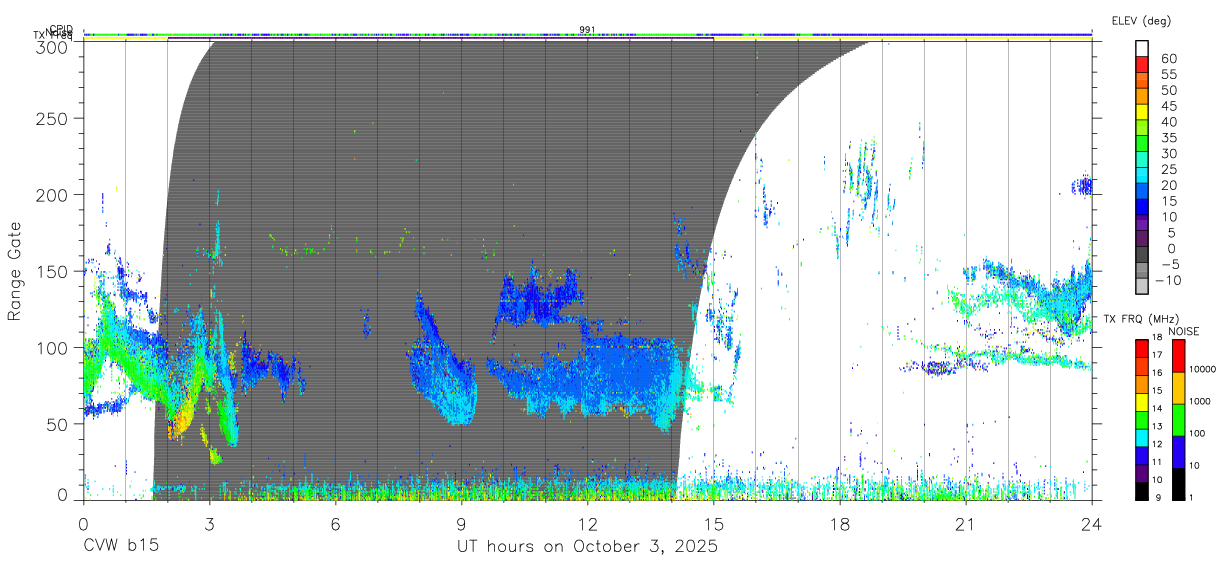1228x567 pixels.
Task: Click range gate tick label '150'
Action: [x=52, y=271]
